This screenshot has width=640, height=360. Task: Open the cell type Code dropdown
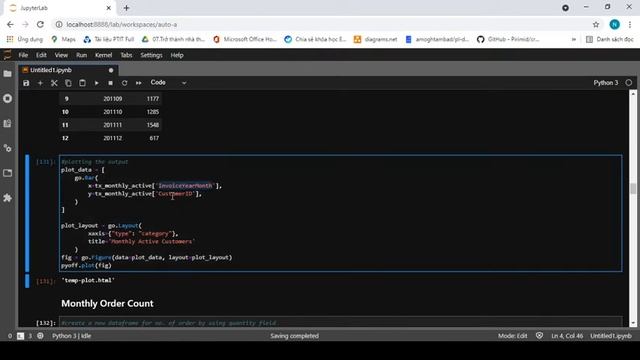pyautogui.click(x=168, y=83)
